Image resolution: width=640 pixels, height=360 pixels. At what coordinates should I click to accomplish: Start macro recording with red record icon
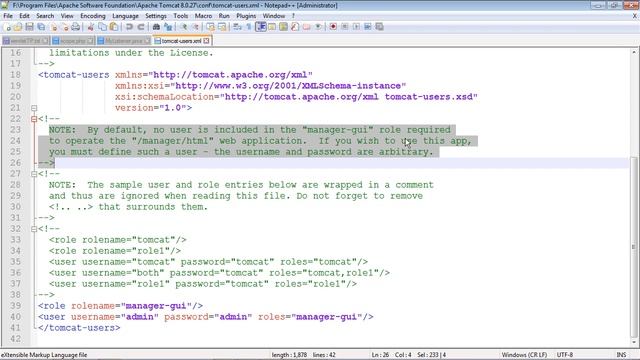click(x=333, y=27)
